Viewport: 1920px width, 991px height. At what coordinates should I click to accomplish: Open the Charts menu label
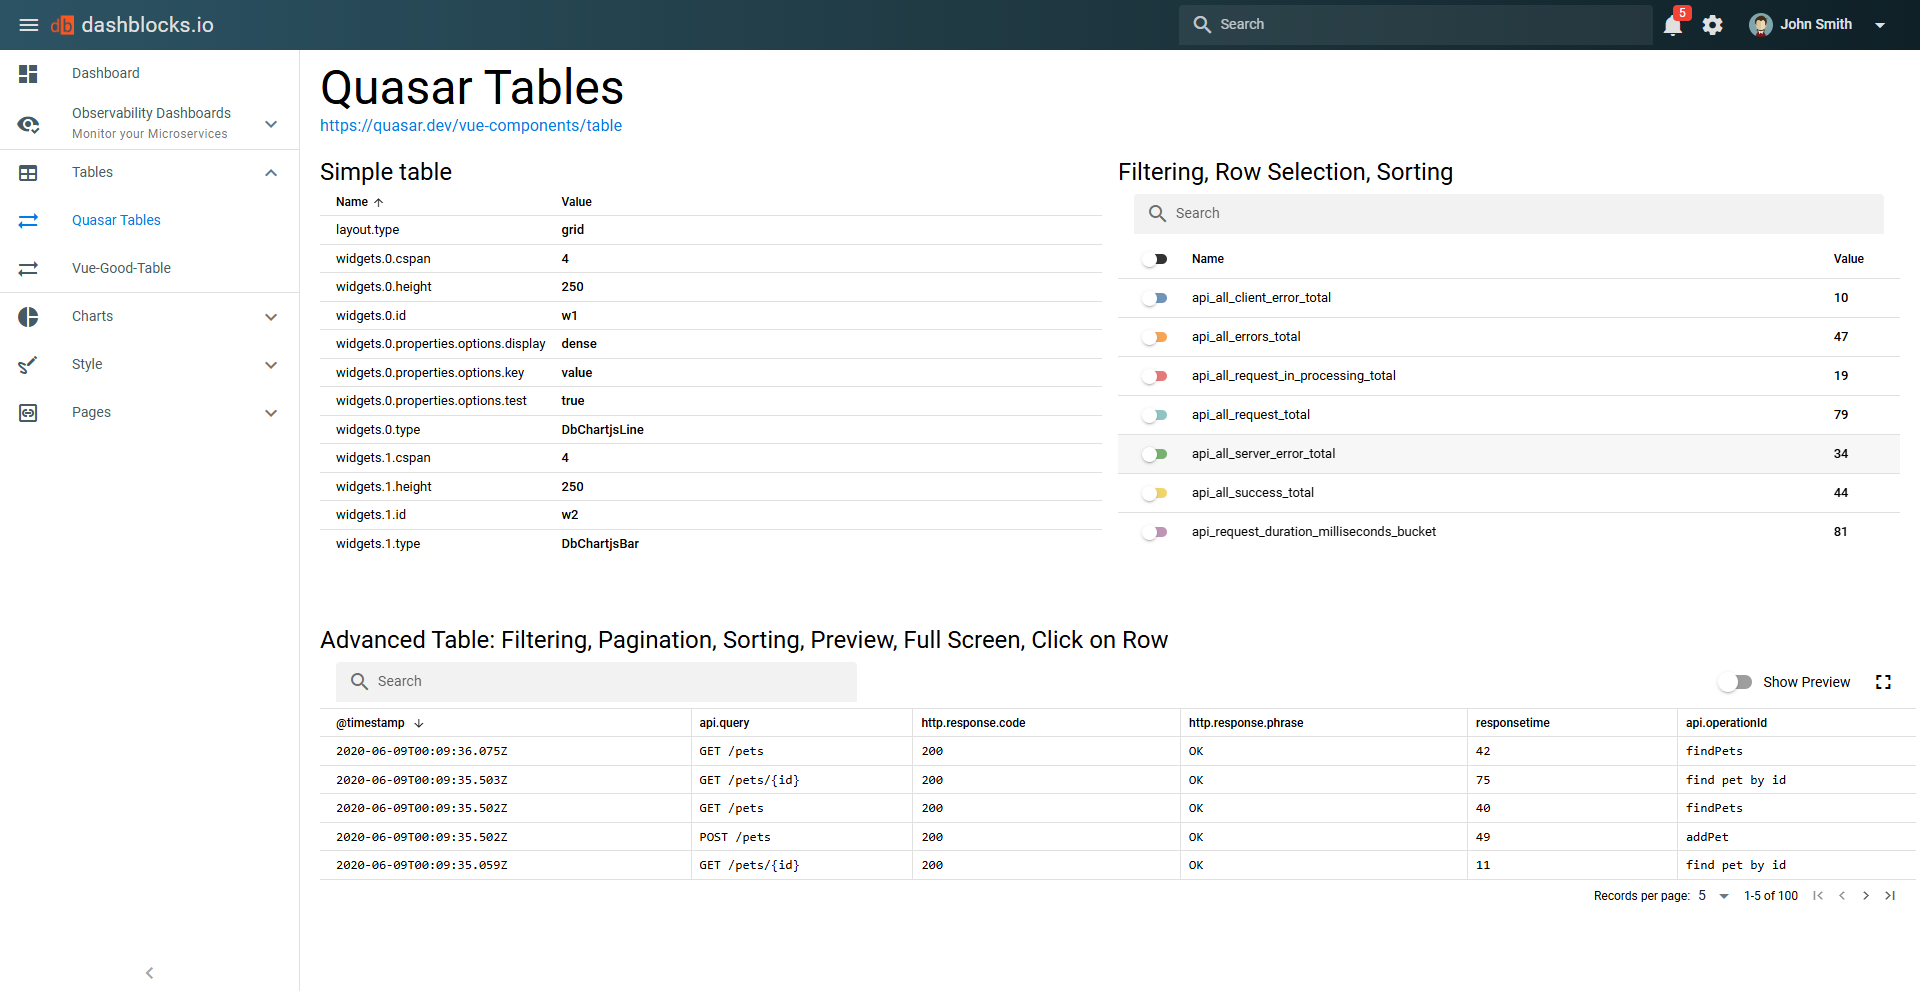click(92, 316)
